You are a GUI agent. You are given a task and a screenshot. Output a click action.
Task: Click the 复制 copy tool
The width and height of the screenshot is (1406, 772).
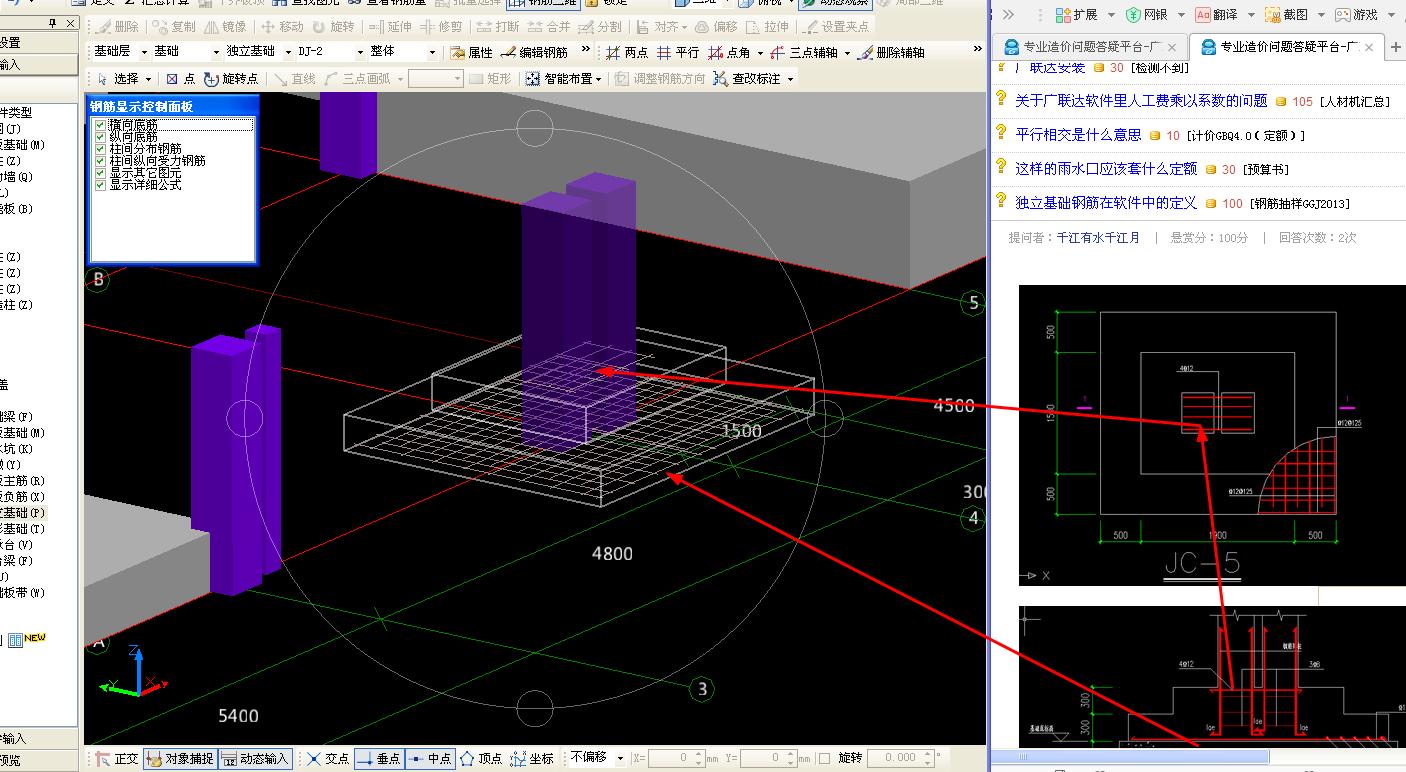click(174, 26)
